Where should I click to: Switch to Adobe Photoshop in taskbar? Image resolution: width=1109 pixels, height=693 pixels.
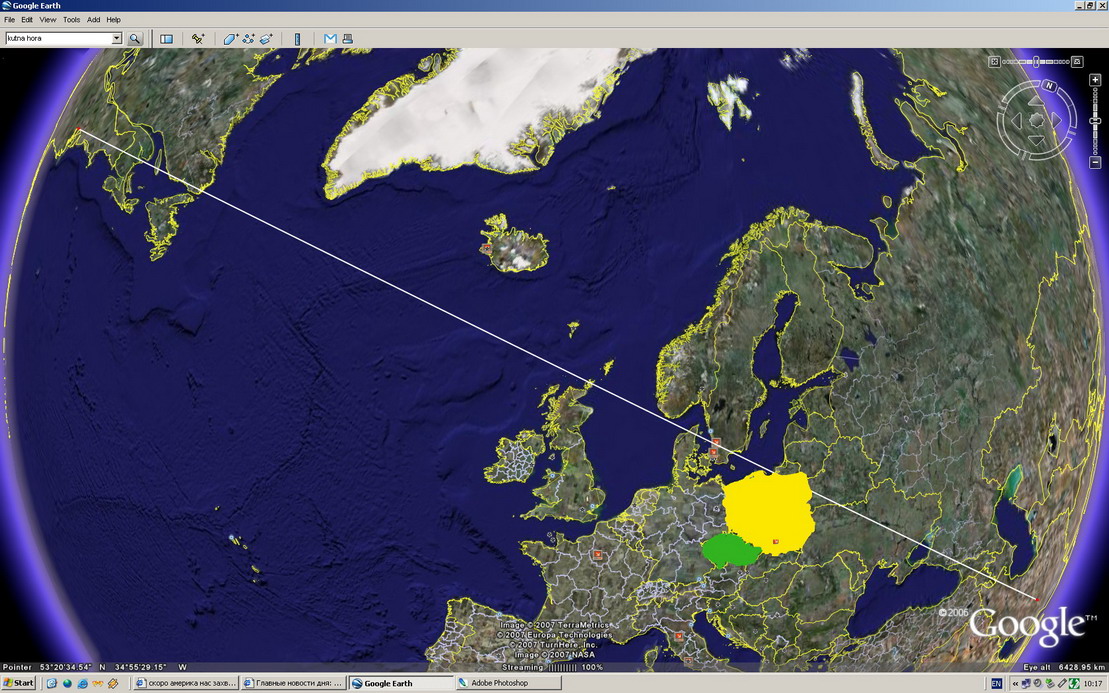pos(508,683)
